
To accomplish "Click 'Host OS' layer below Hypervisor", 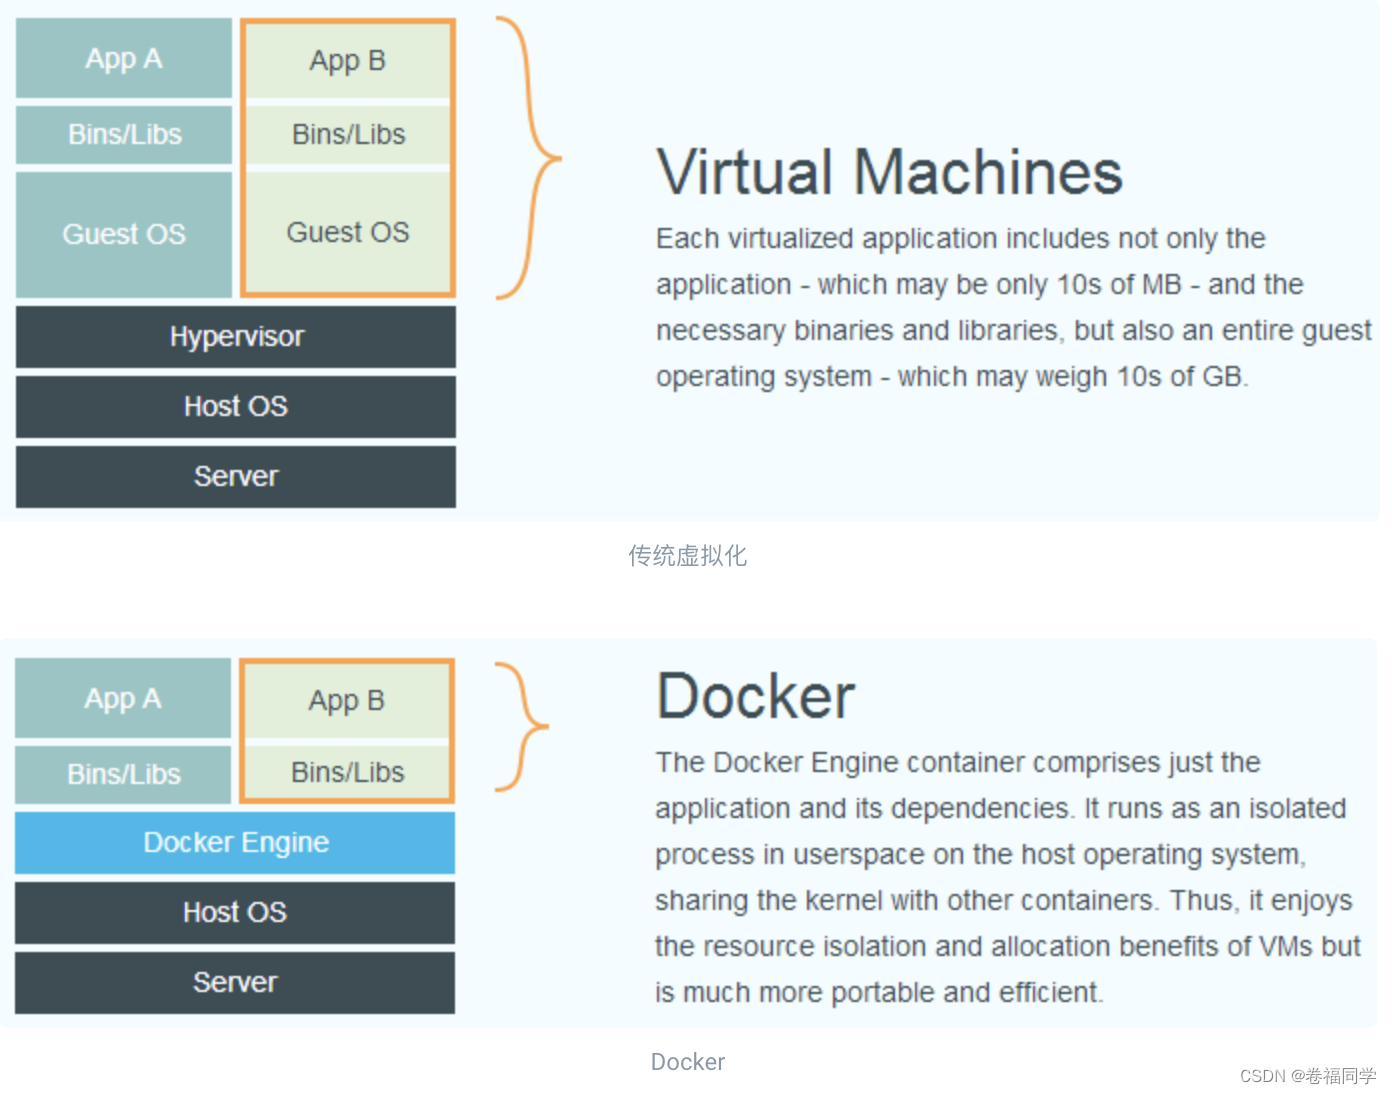I will [236, 407].
